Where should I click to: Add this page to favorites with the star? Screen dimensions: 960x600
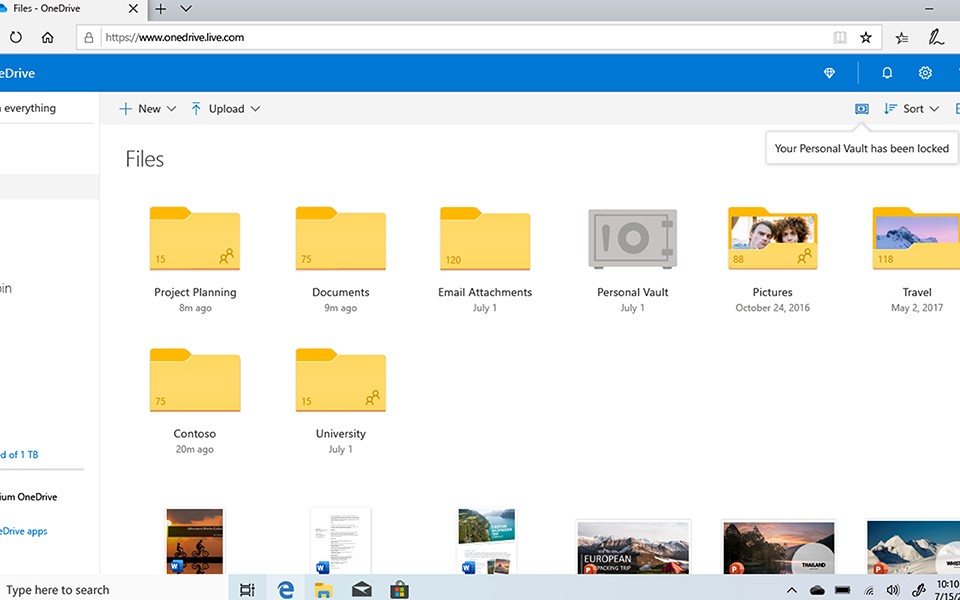coord(866,37)
